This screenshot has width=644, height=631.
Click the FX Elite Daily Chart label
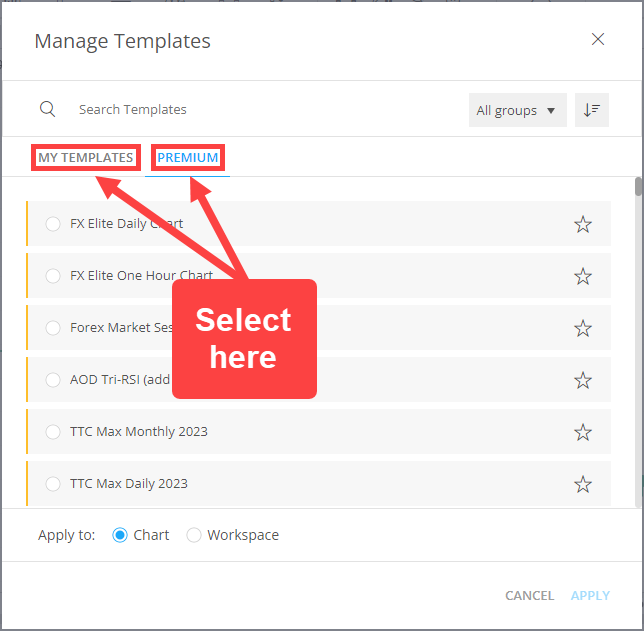coord(126,224)
